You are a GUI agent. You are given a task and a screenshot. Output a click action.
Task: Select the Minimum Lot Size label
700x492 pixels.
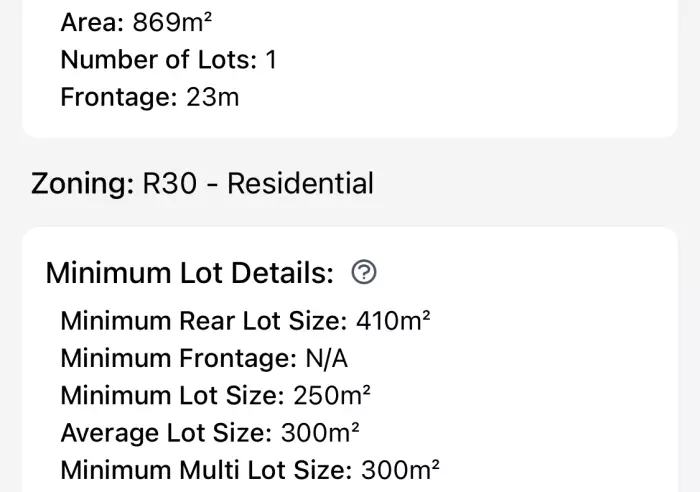[x=172, y=396]
